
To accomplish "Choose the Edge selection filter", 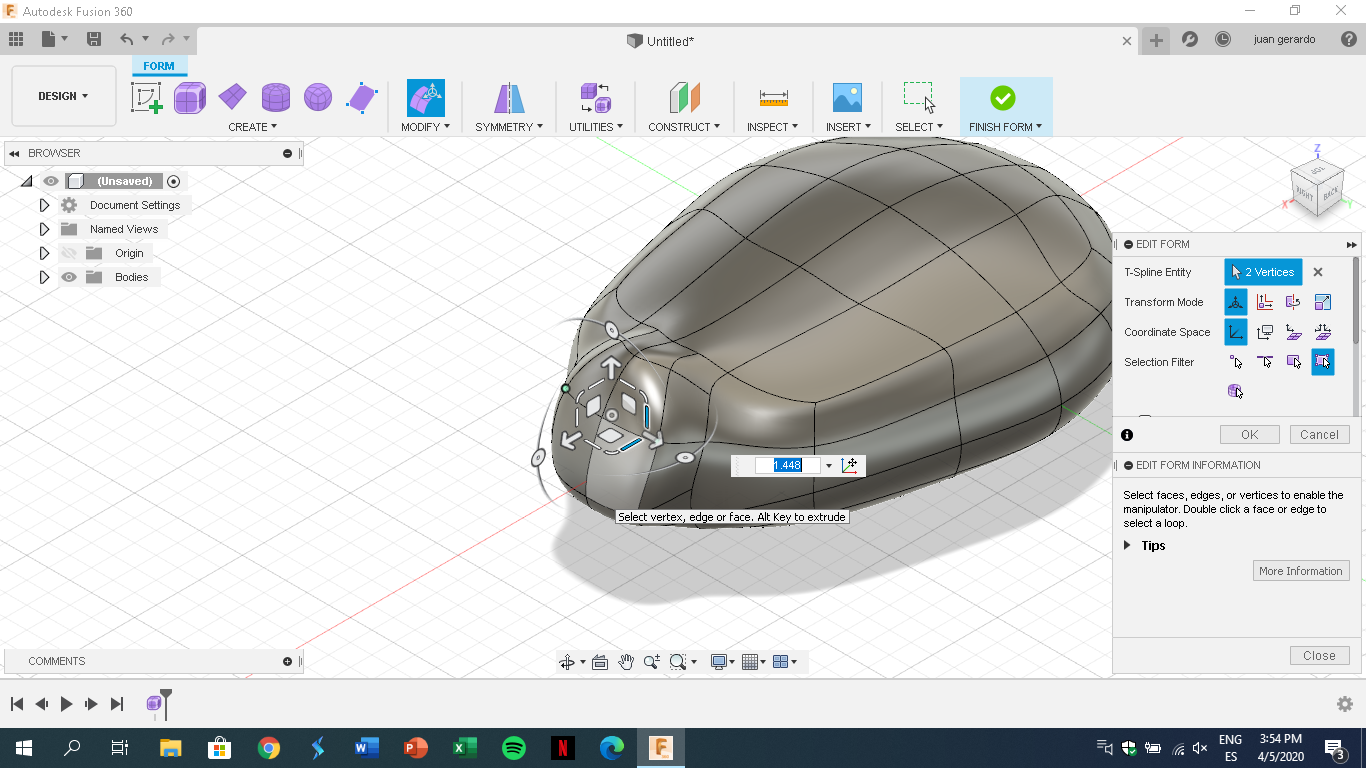I will pos(1265,362).
